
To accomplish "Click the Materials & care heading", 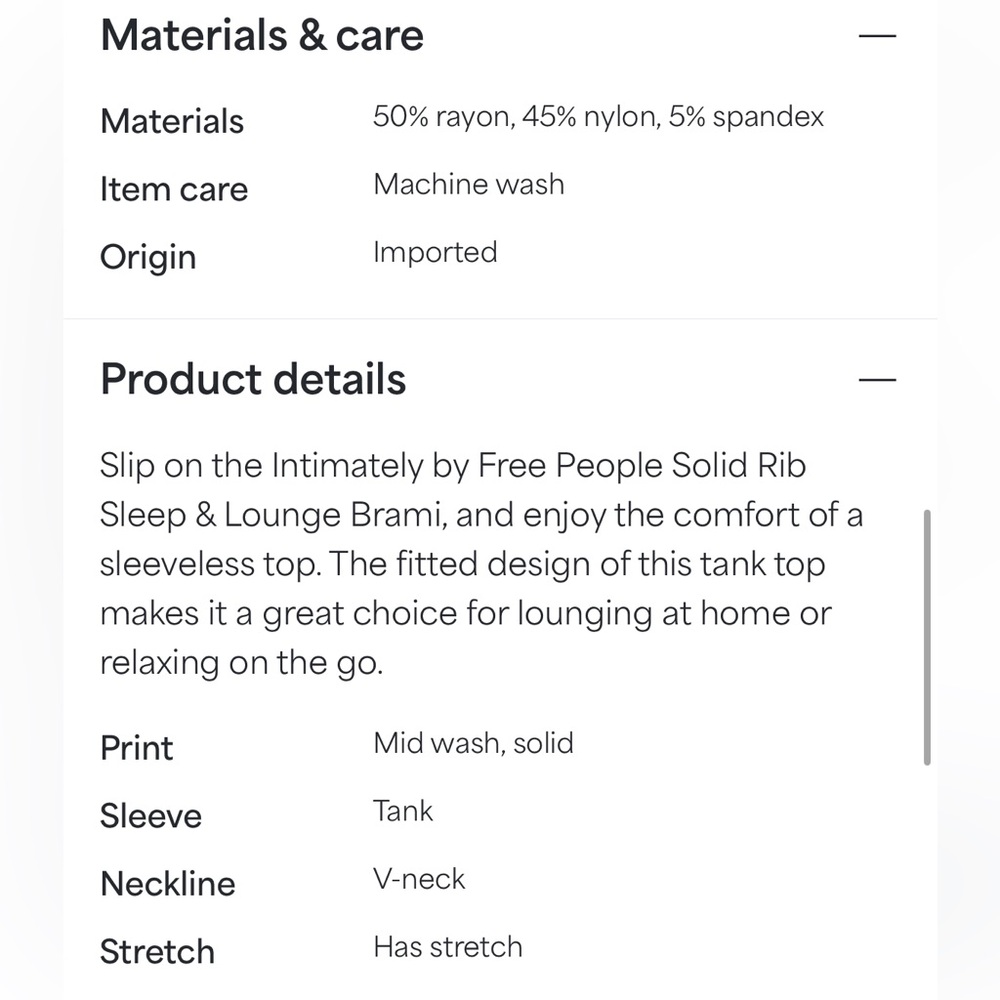I will coord(262,36).
